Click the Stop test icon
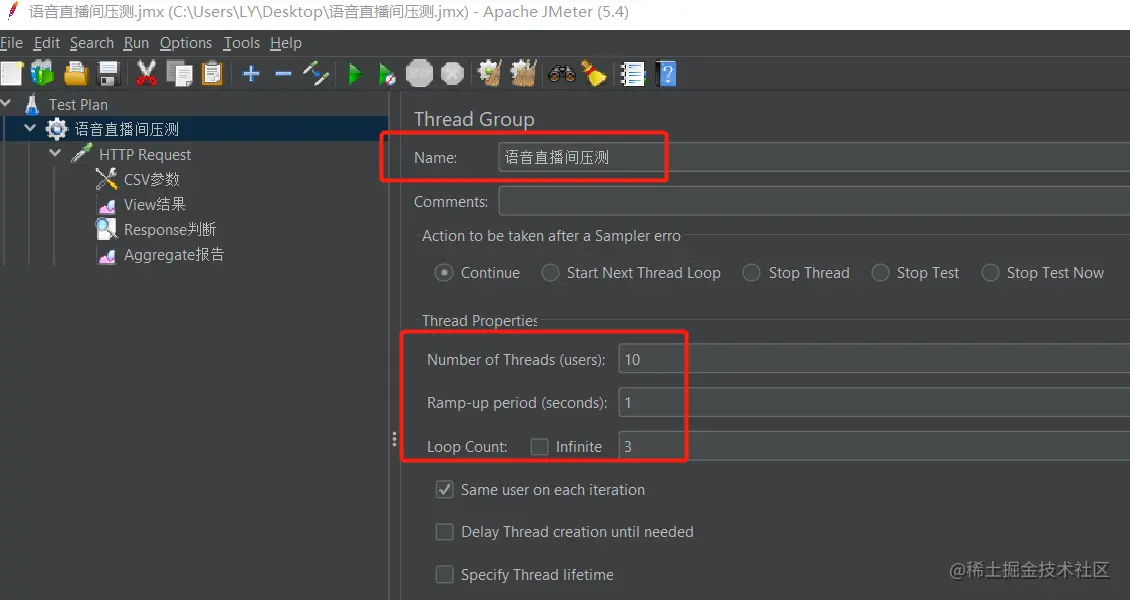 pyautogui.click(x=419, y=73)
